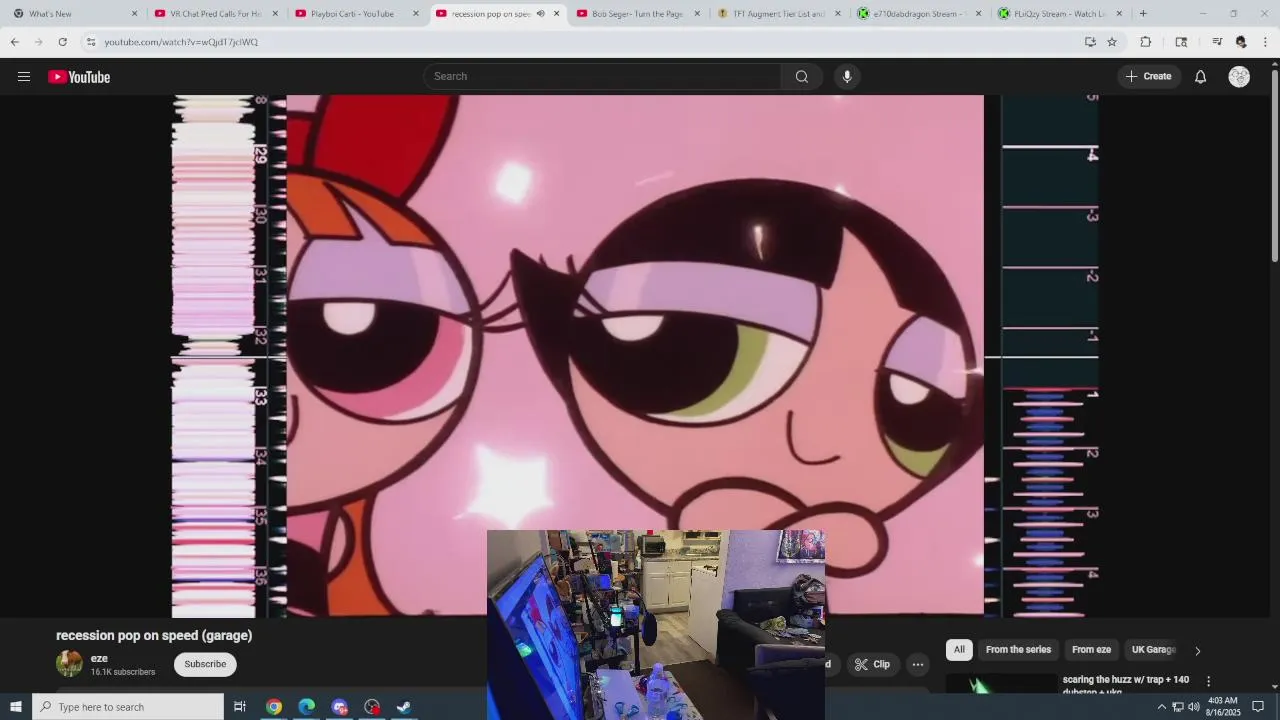Switch to e710dabdragon Stream tab

click(x=919, y=14)
